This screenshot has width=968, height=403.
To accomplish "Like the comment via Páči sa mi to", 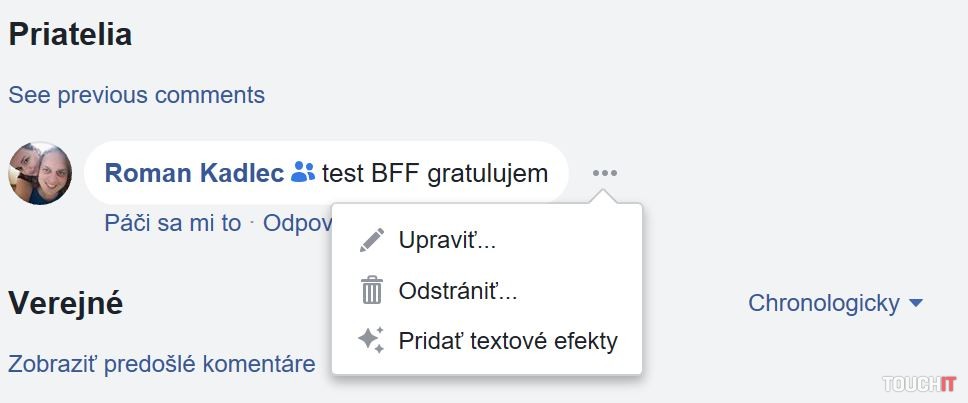I will 172,223.
